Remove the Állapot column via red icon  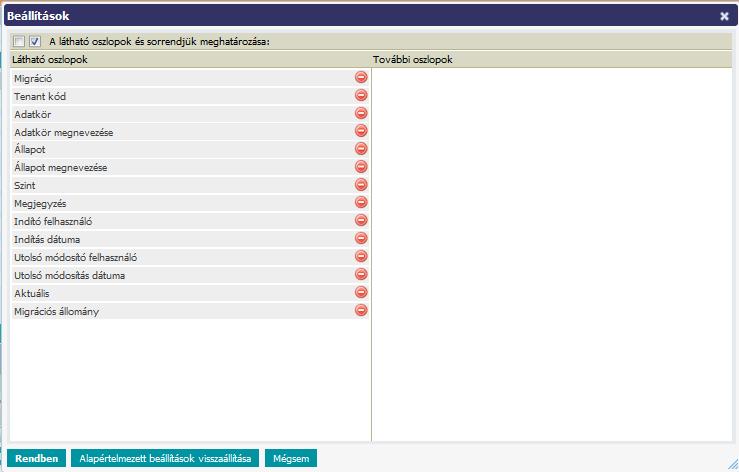click(361, 149)
